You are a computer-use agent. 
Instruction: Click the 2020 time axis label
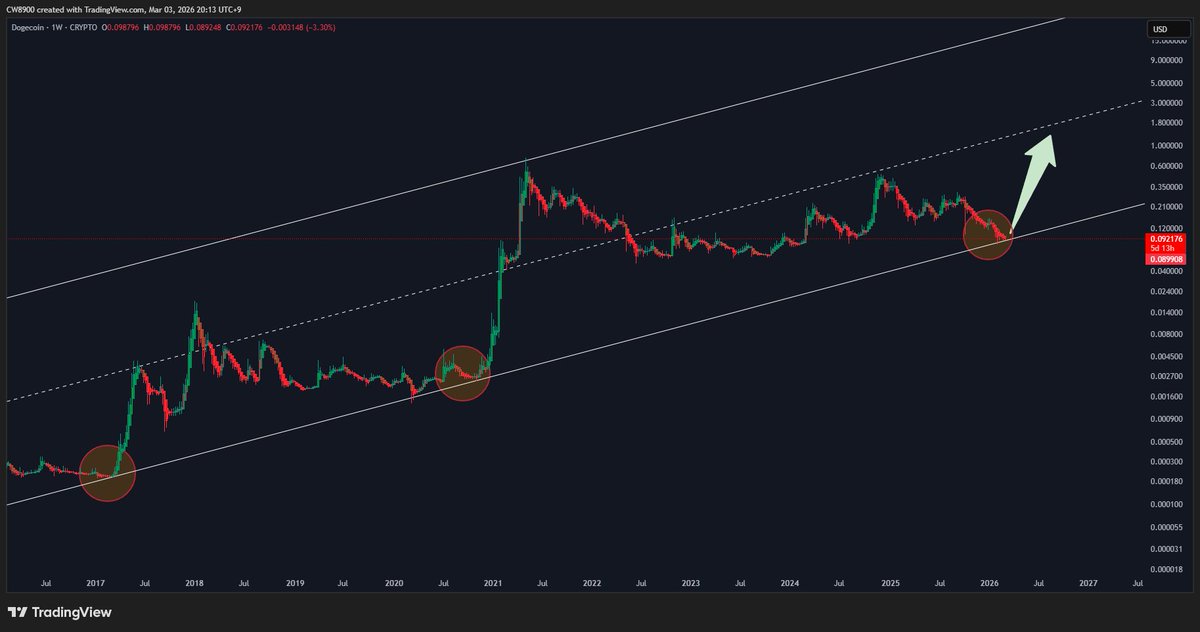(393, 582)
